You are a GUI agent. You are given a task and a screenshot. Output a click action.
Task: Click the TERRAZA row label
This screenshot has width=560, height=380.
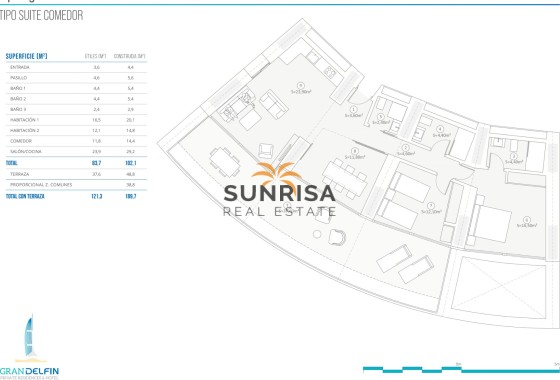(x=20, y=174)
